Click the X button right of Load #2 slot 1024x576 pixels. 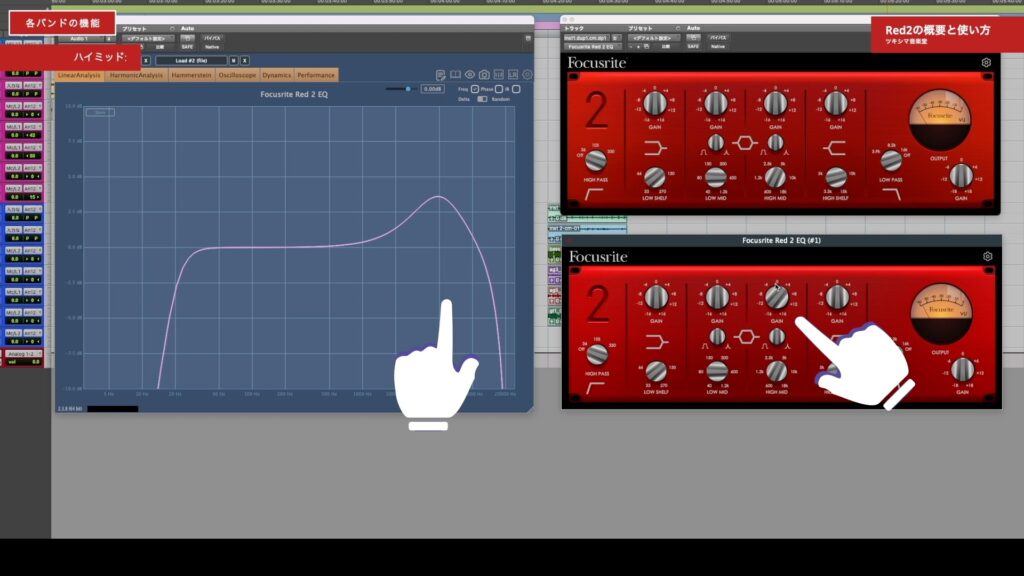[x=245, y=61]
